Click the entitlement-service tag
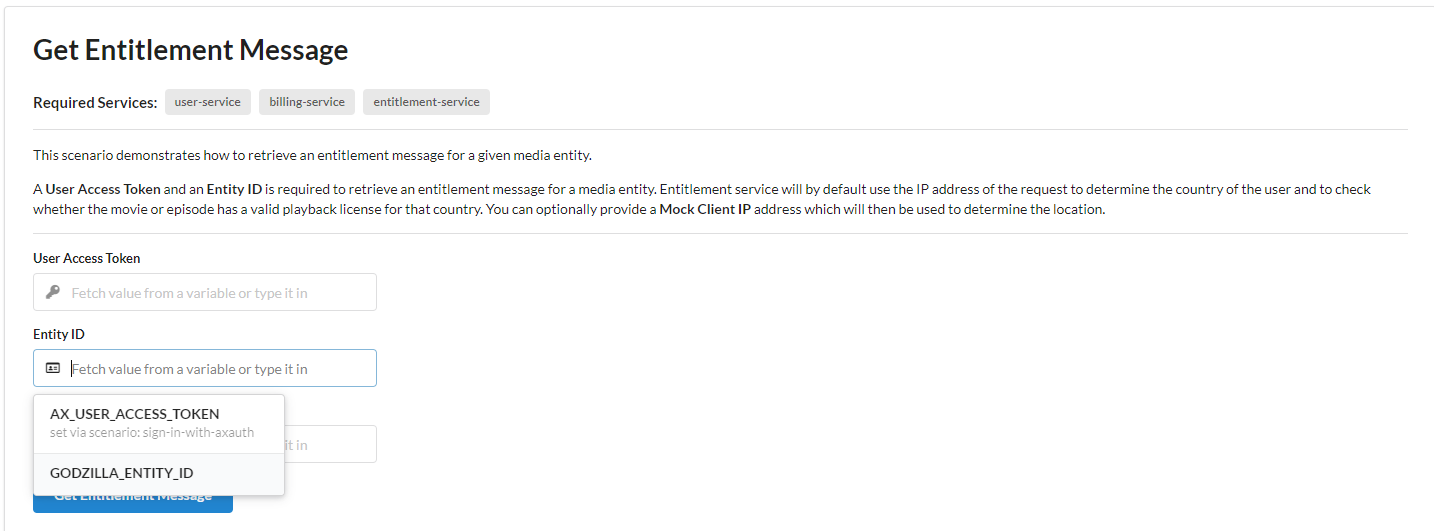The height and width of the screenshot is (531, 1434). 426,102
